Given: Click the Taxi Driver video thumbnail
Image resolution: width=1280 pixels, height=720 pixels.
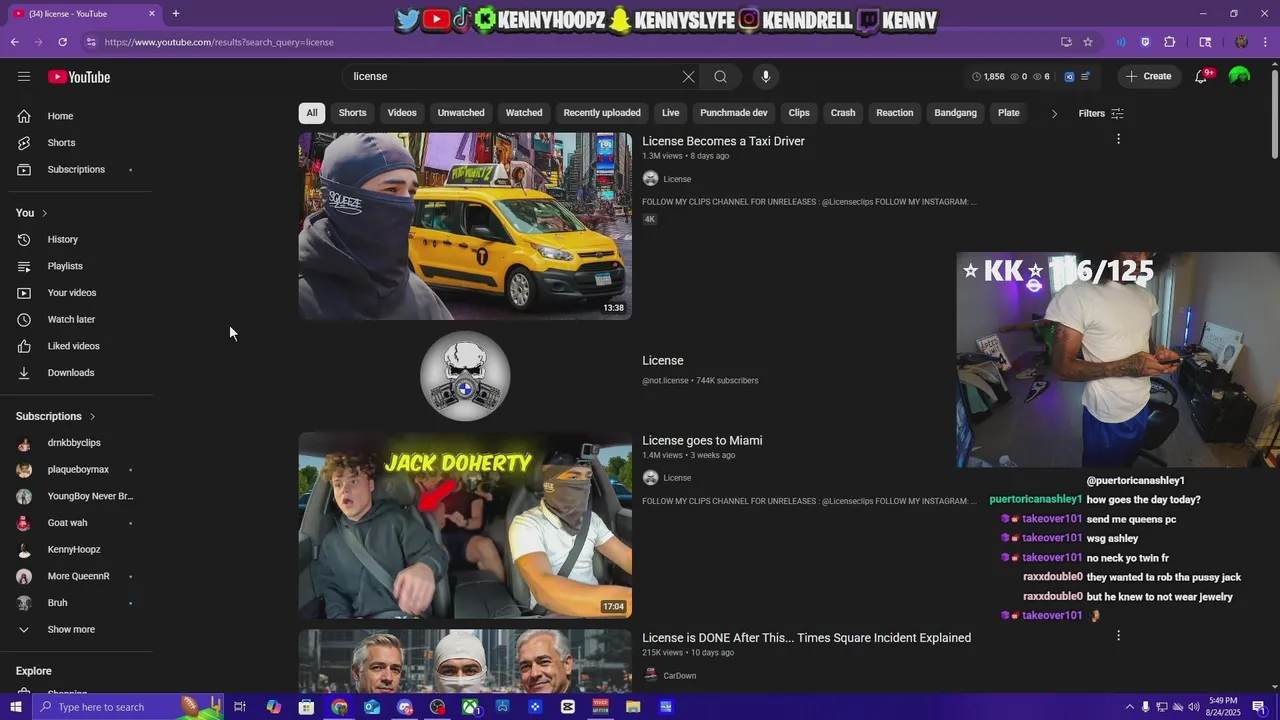Looking at the screenshot, I should [465, 226].
